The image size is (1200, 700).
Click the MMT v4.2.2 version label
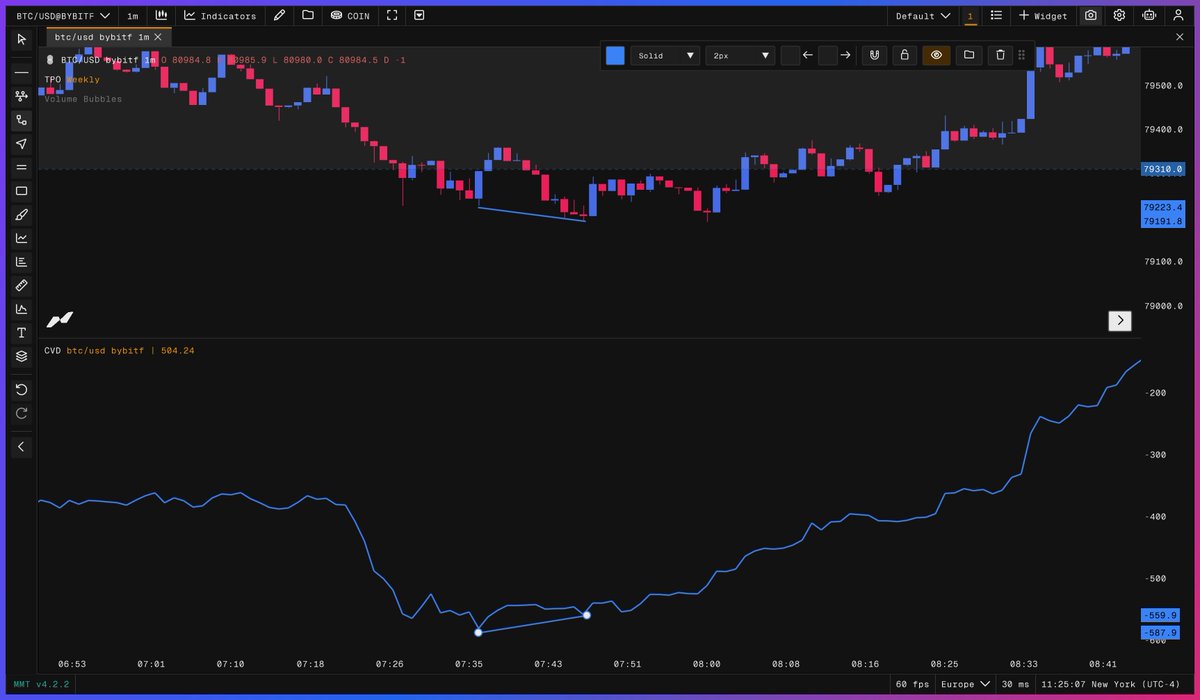pyautogui.click(x=40, y=684)
